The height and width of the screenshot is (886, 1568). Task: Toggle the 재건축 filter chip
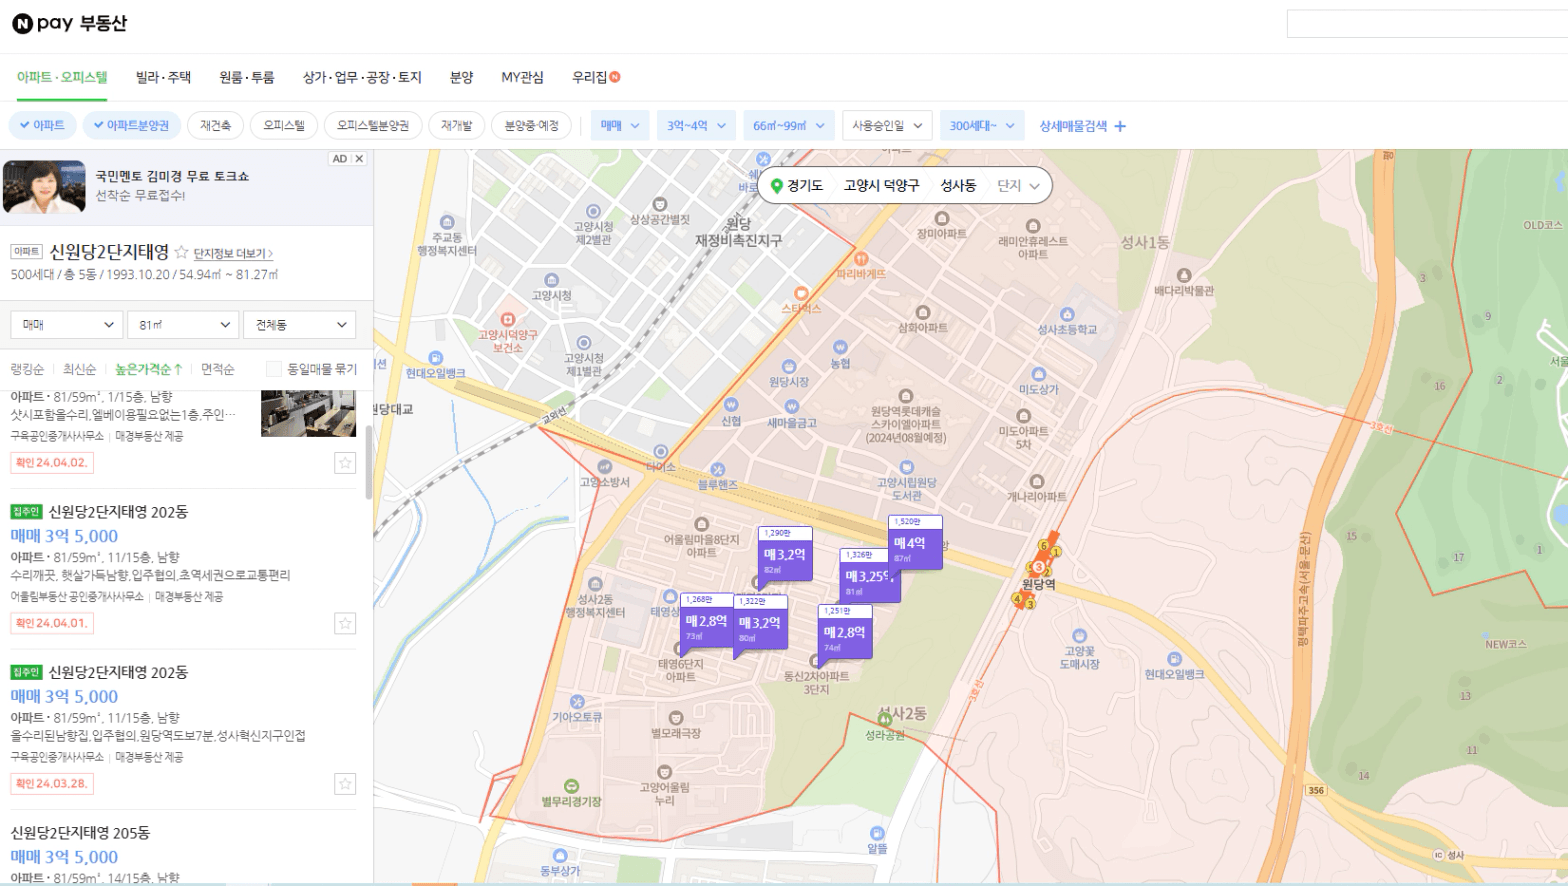tap(215, 126)
